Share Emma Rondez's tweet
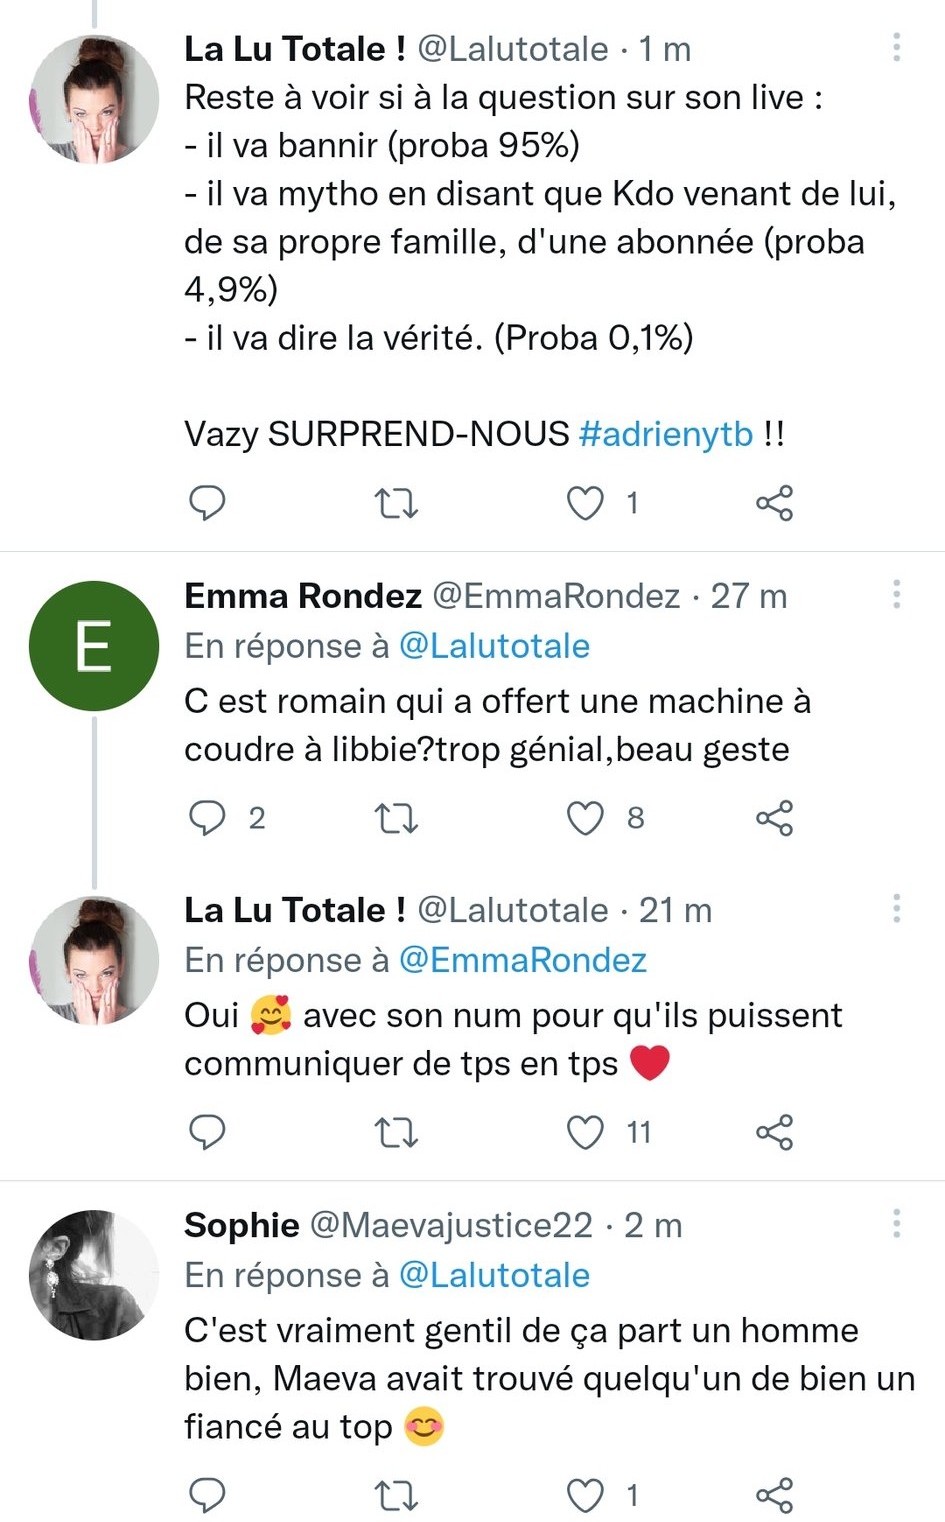This screenshot has height=1522, width=945. (774, 818)
